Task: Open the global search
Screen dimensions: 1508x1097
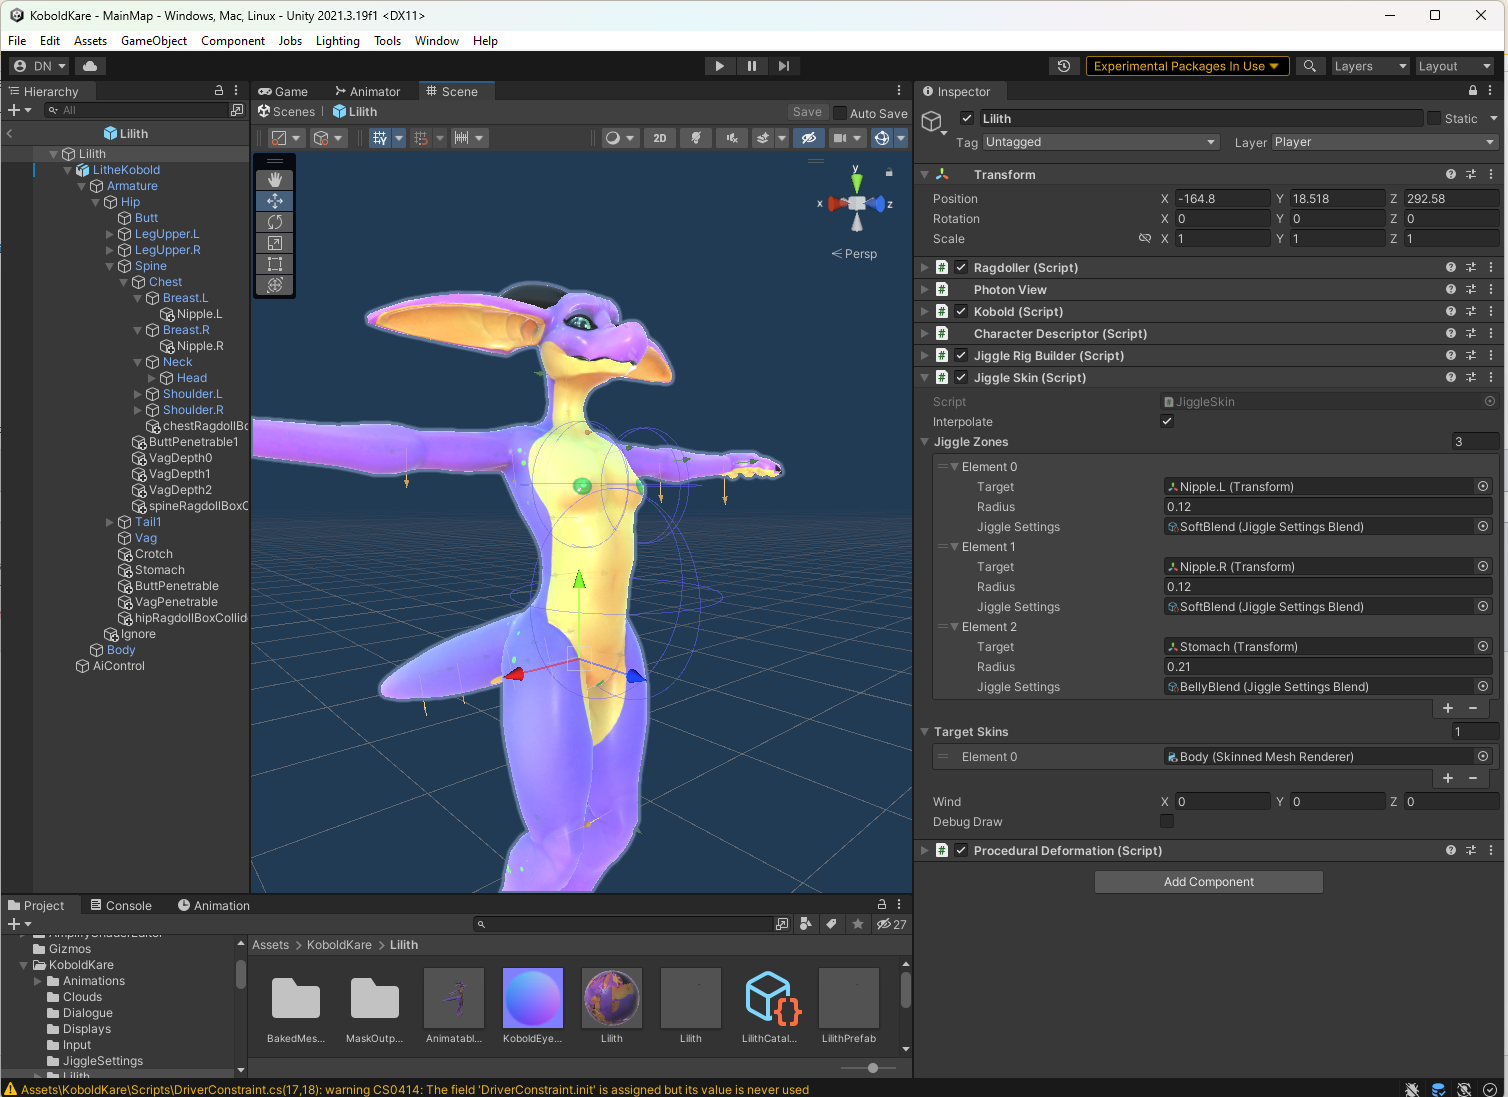Action: pyautogui.click(x=1309, y=66)
